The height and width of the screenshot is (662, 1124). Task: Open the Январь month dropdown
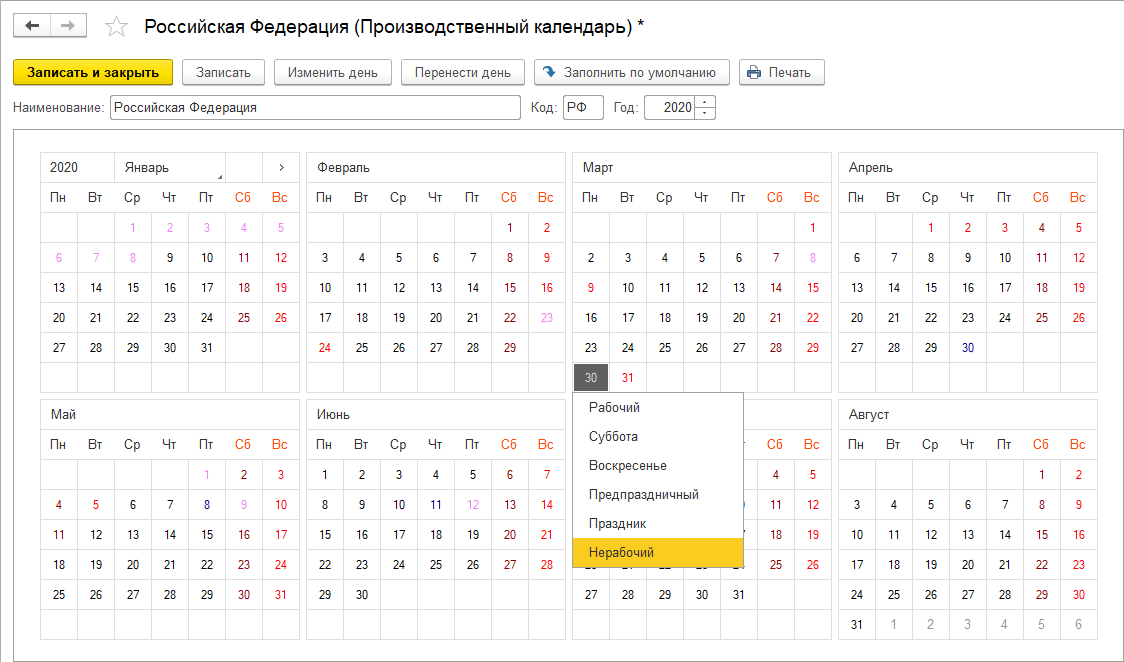170,167
